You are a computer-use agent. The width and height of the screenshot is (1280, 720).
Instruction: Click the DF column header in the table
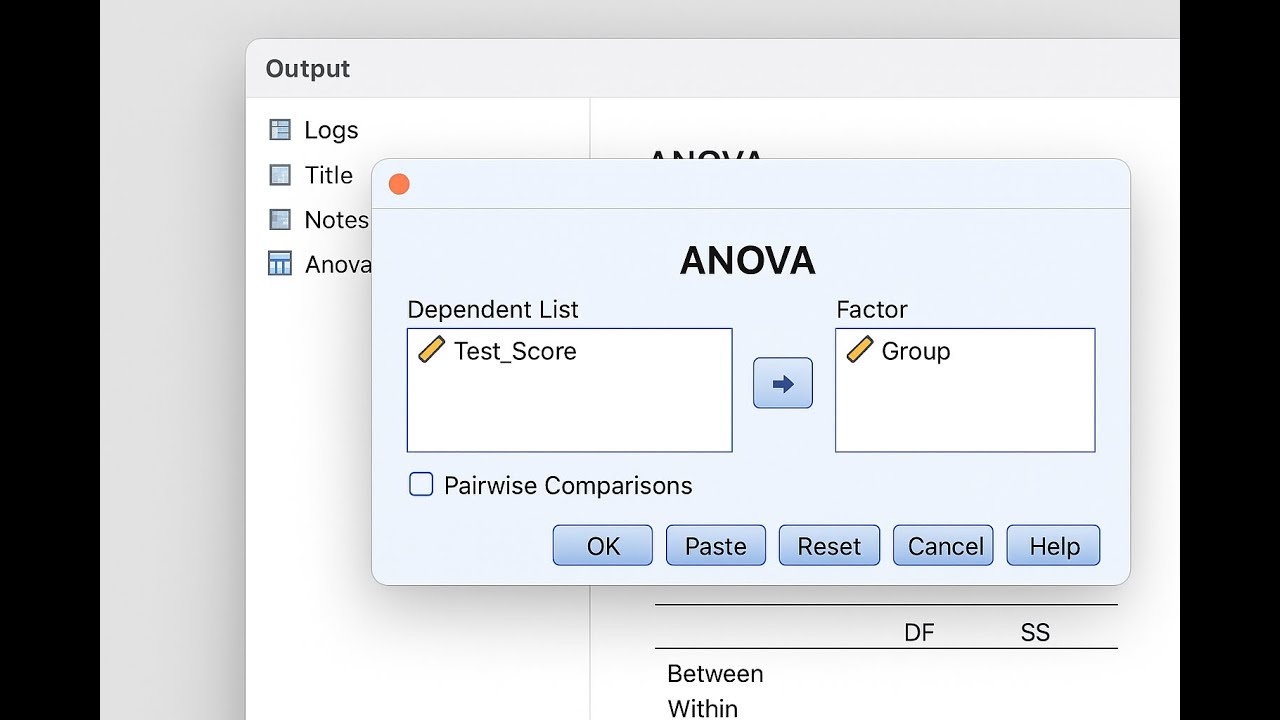coord(919,632)
